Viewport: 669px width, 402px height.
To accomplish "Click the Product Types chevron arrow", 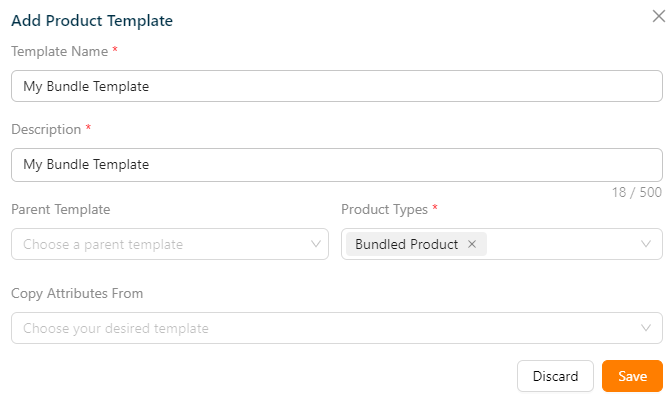I will coord(646,244).
